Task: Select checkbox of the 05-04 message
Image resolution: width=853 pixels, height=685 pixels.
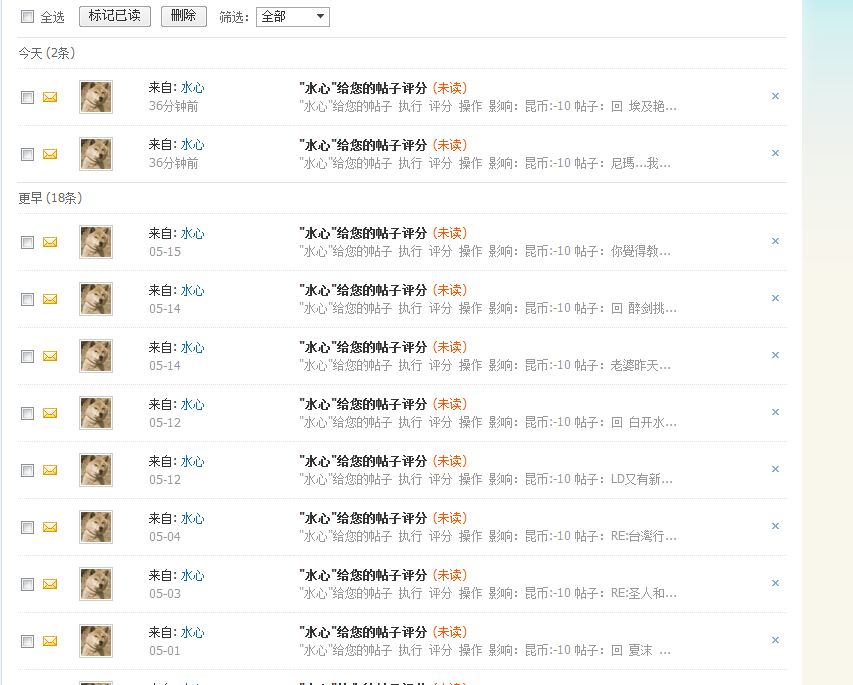Action: (x=27, y=527)
